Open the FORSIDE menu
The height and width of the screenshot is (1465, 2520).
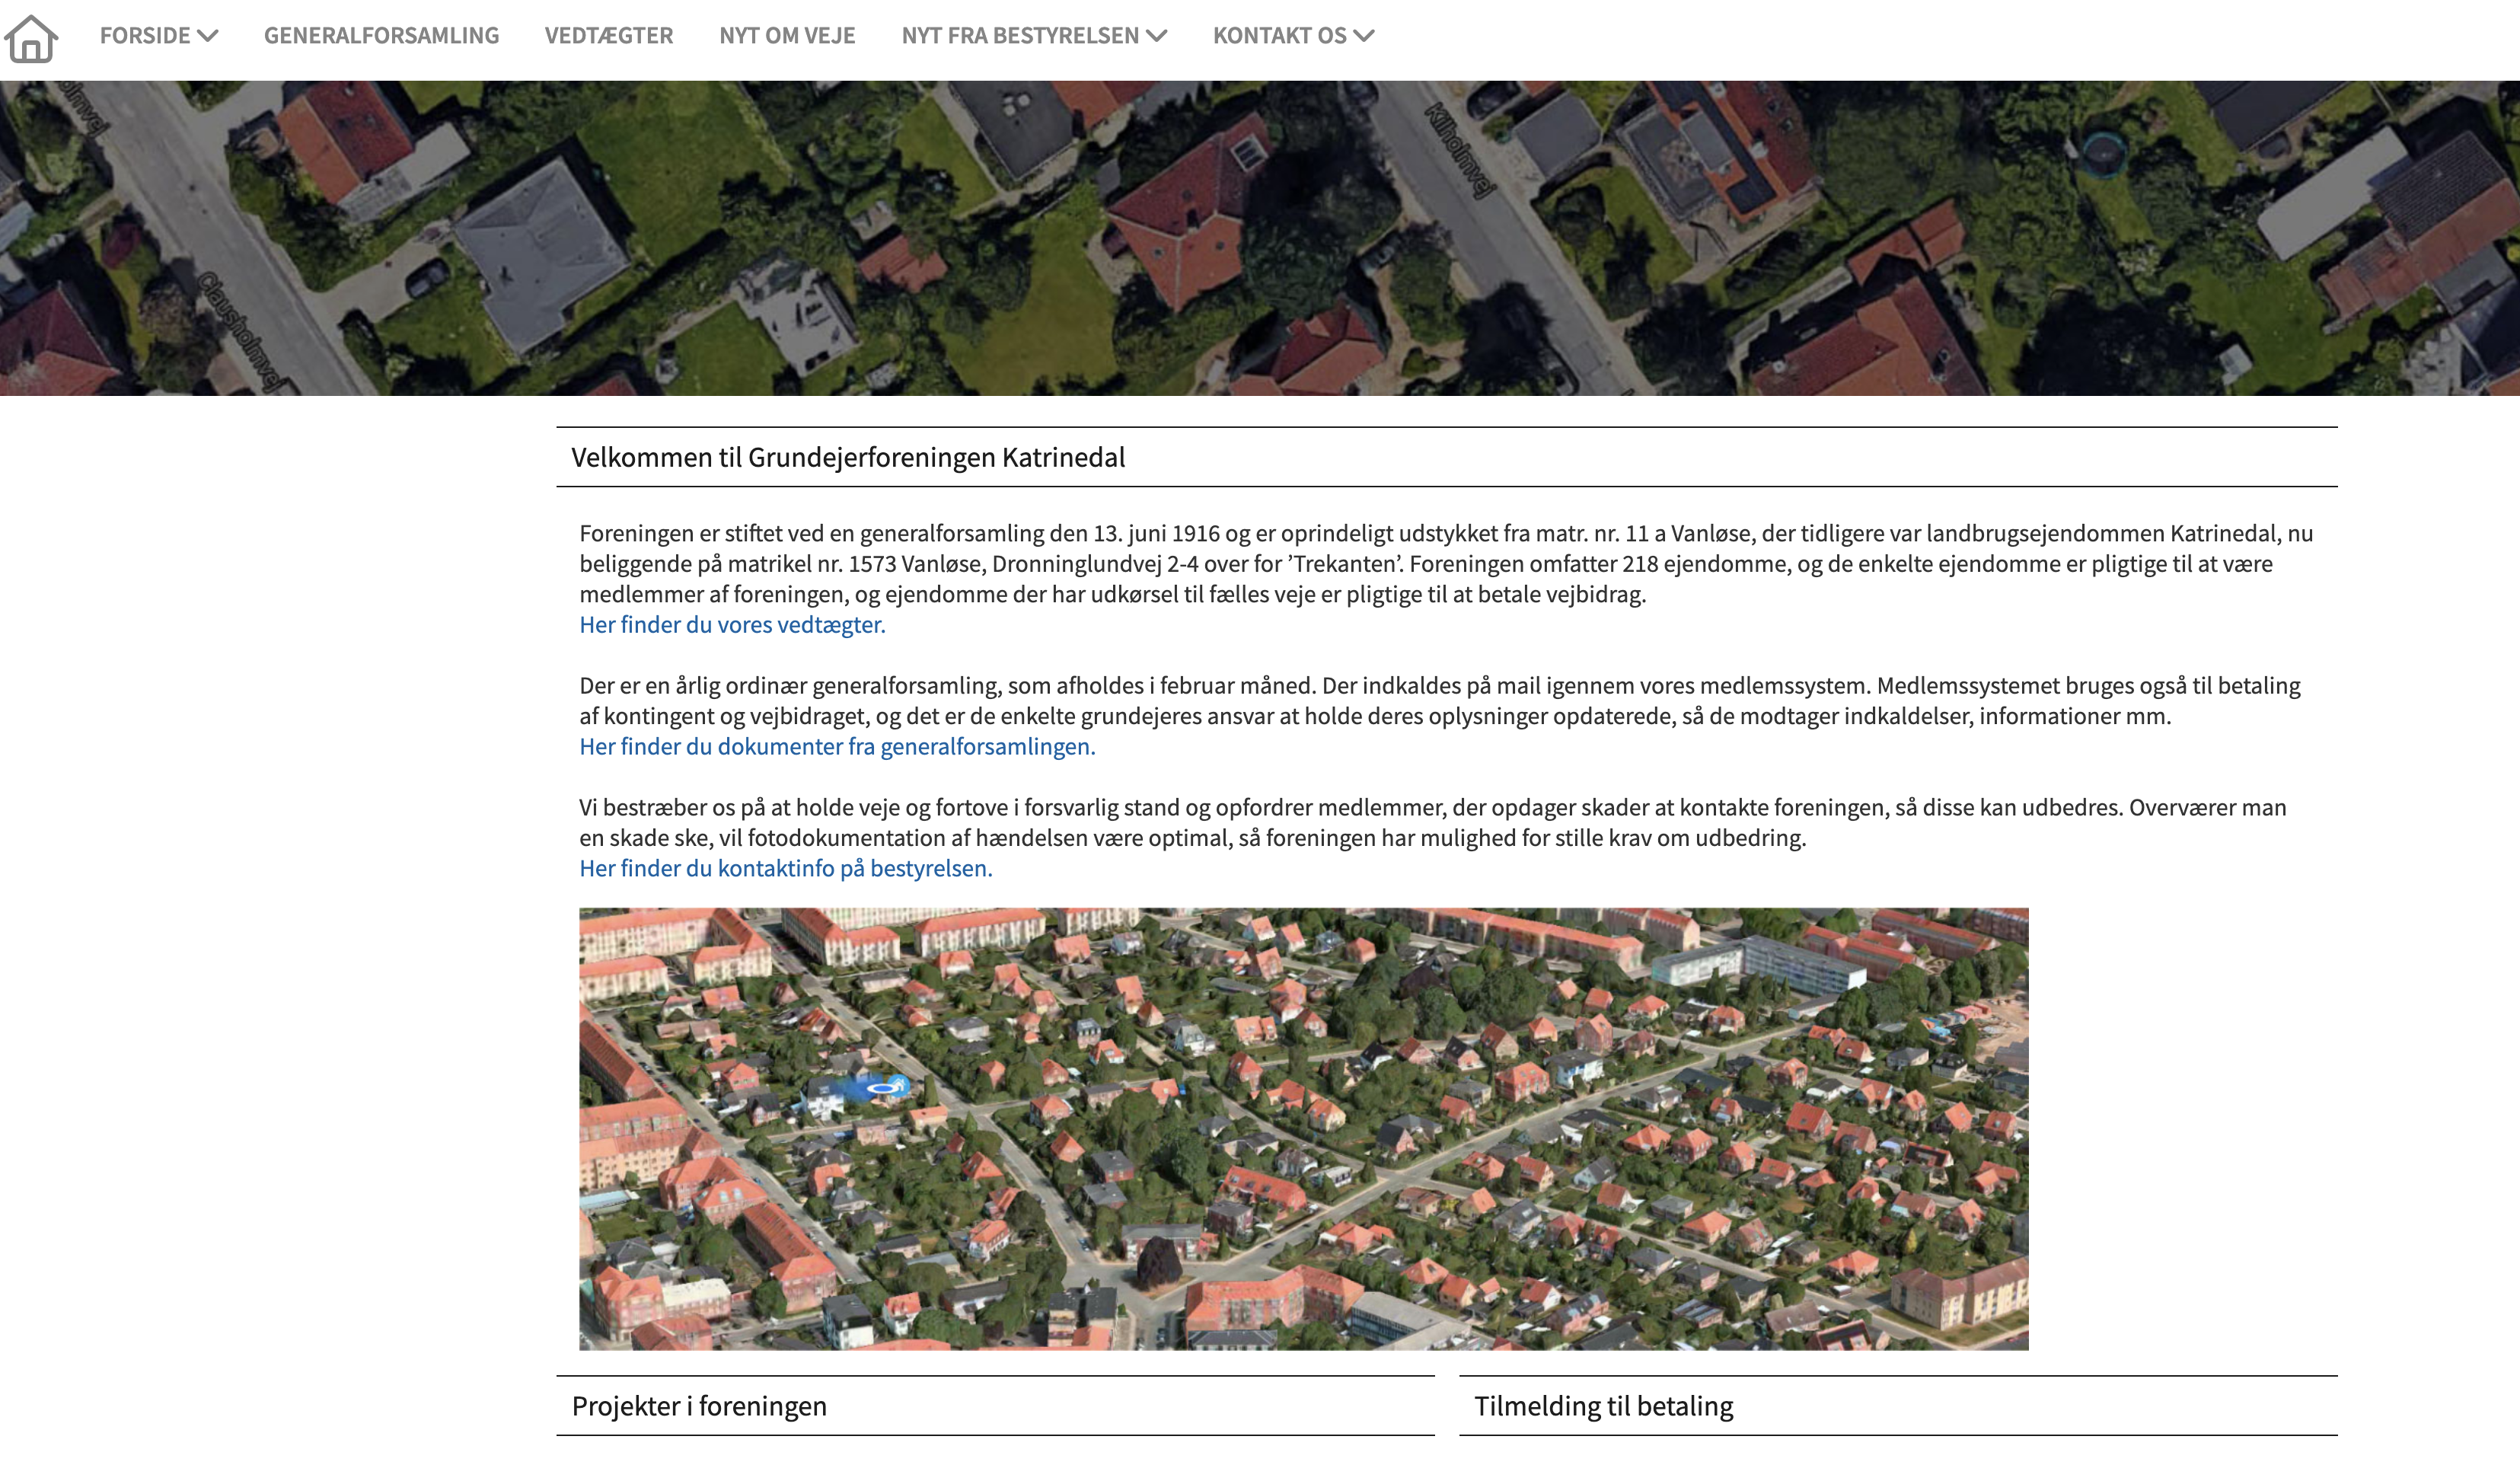pos(145,36)
